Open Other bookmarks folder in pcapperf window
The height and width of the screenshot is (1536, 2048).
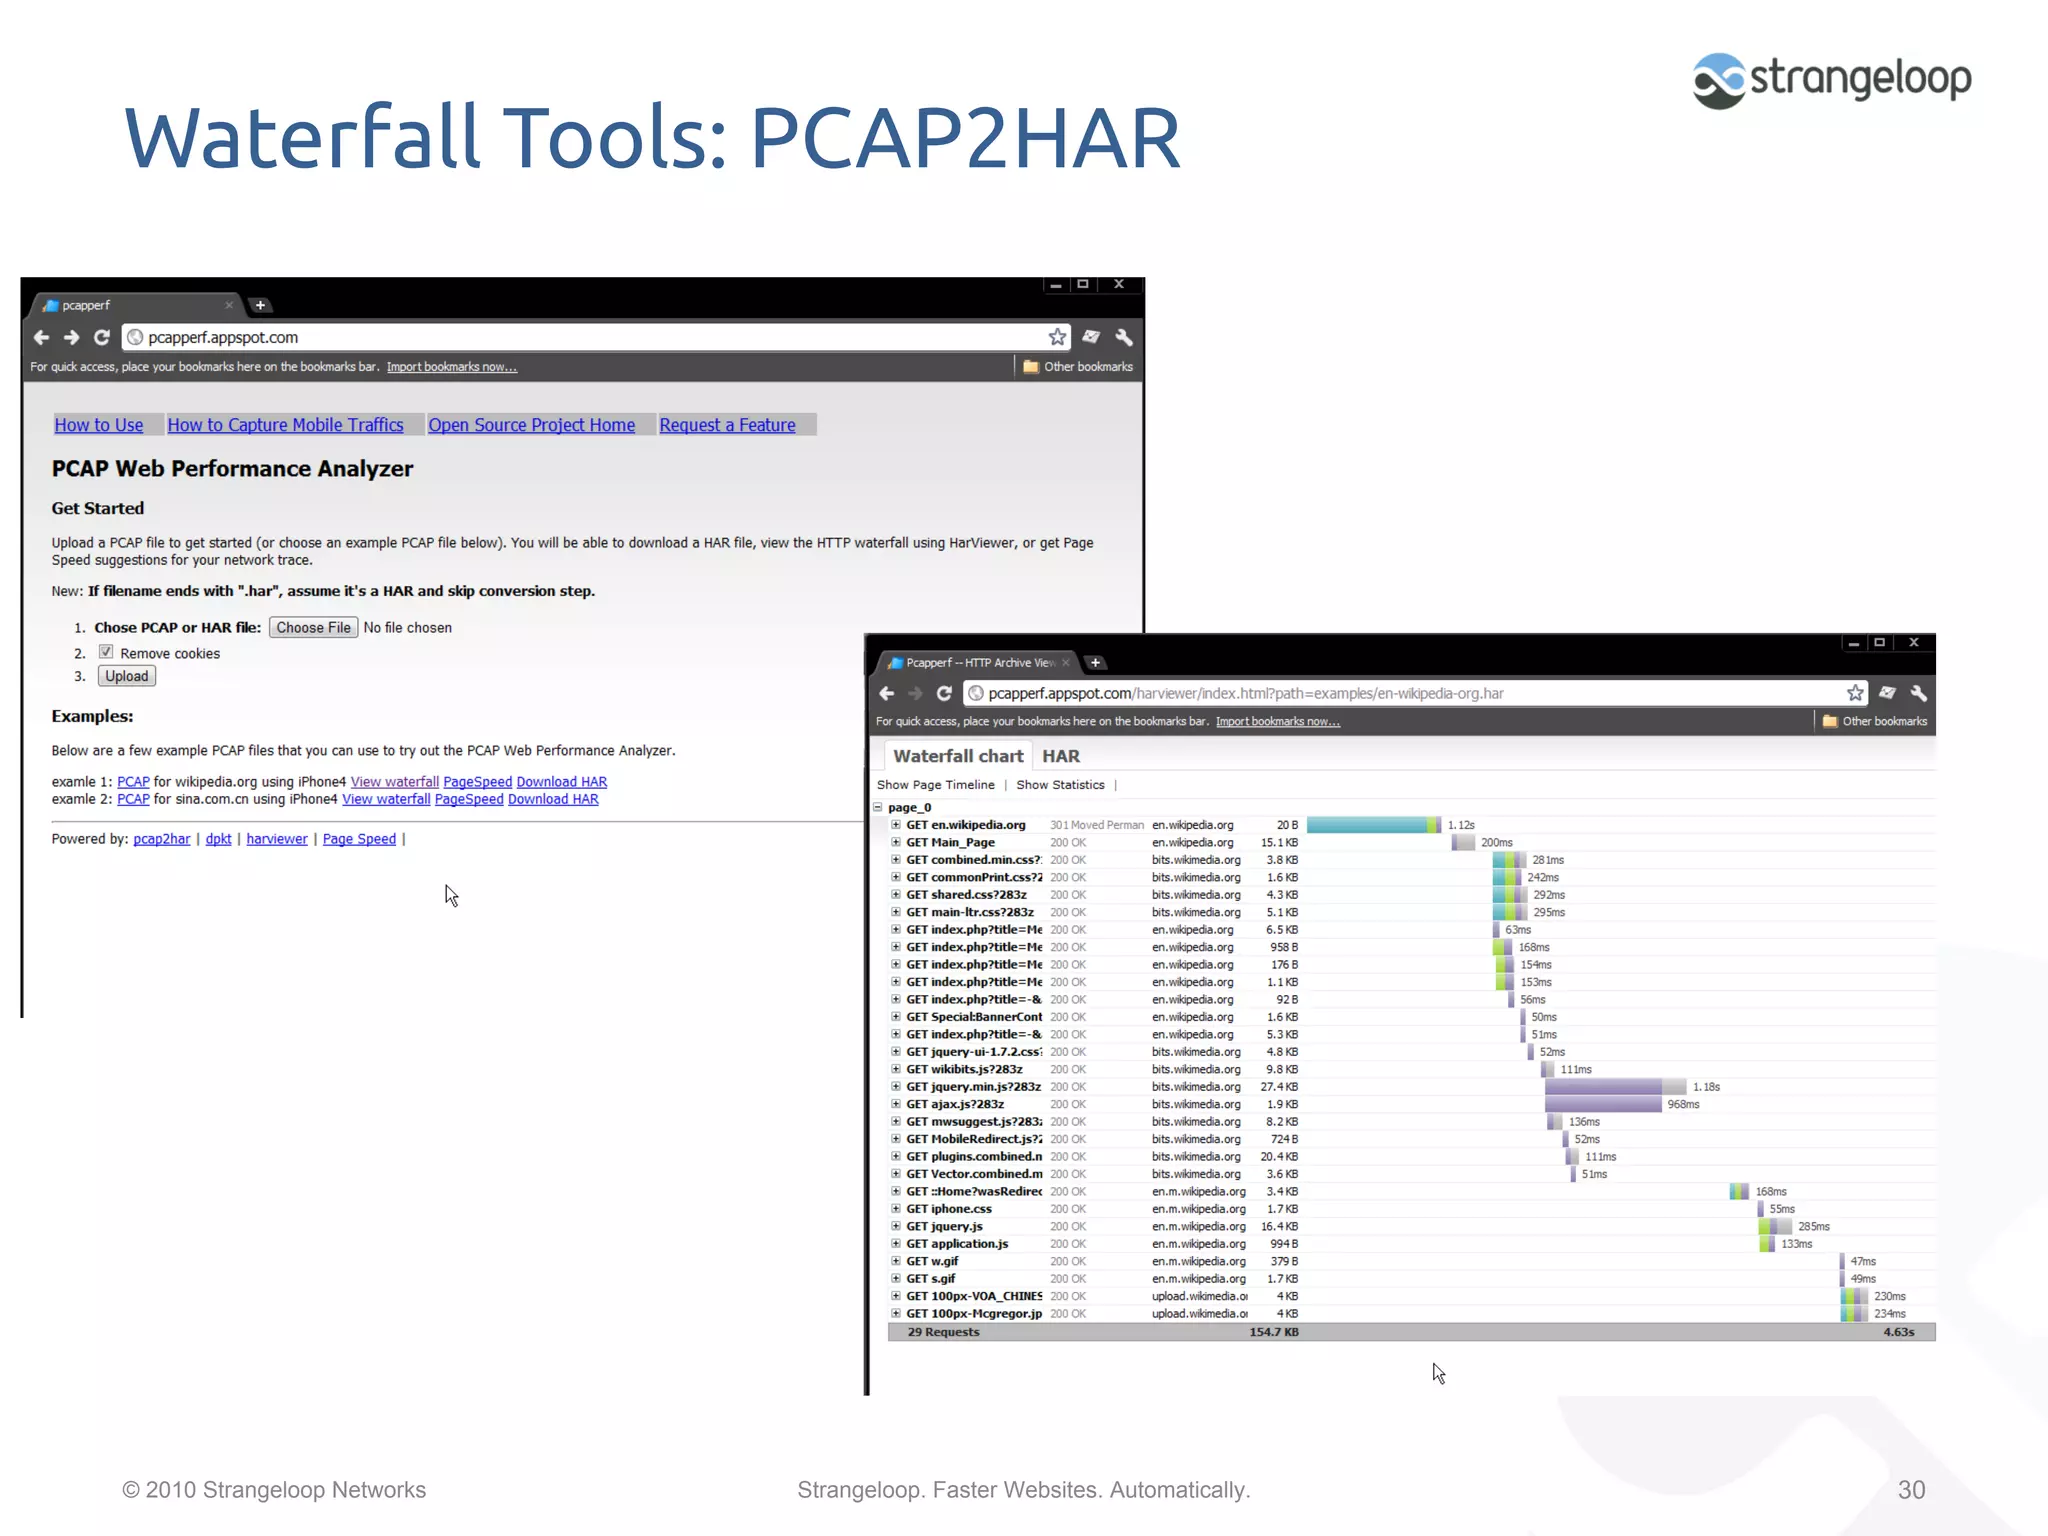(1078, 367)
